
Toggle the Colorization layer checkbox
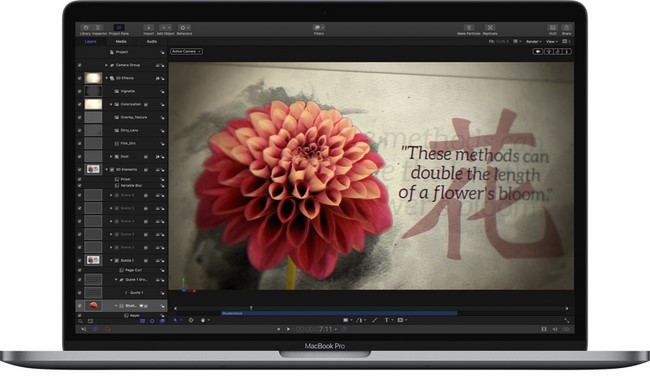(x=80, y=104)
